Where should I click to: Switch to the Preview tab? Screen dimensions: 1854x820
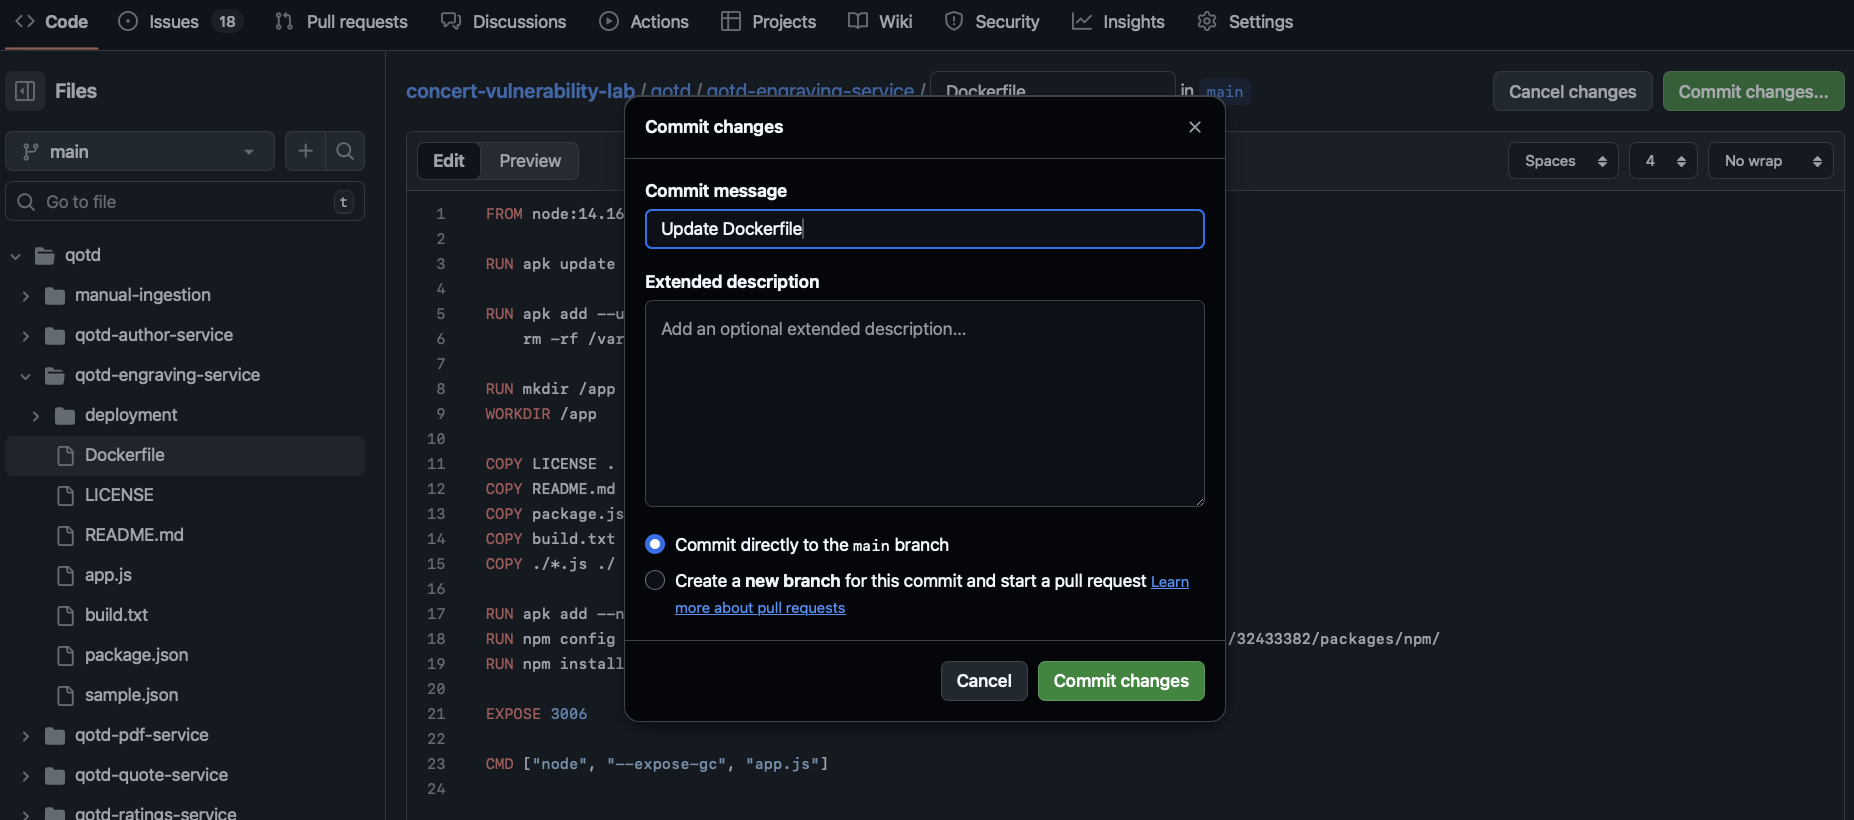click(x=530, y=161)
